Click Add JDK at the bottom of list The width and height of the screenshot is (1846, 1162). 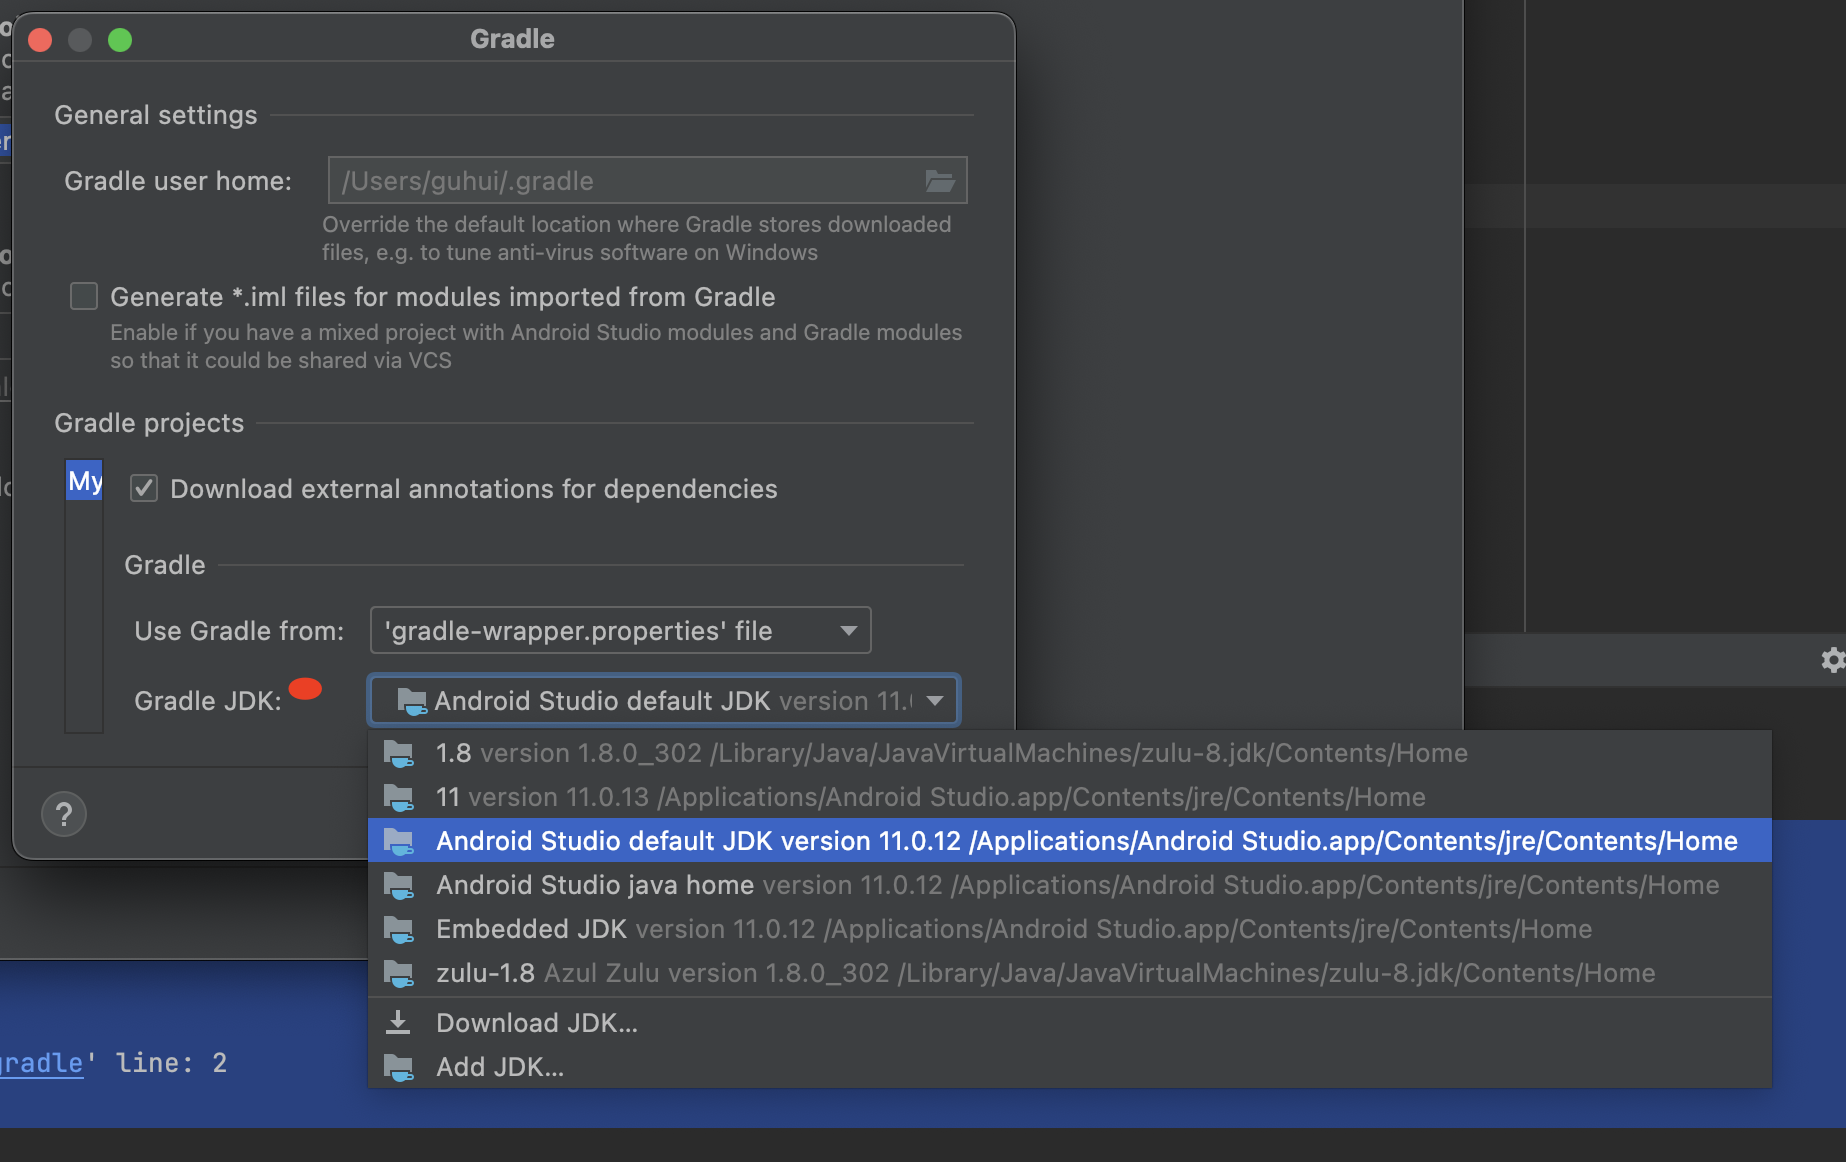pos(500,1066)
